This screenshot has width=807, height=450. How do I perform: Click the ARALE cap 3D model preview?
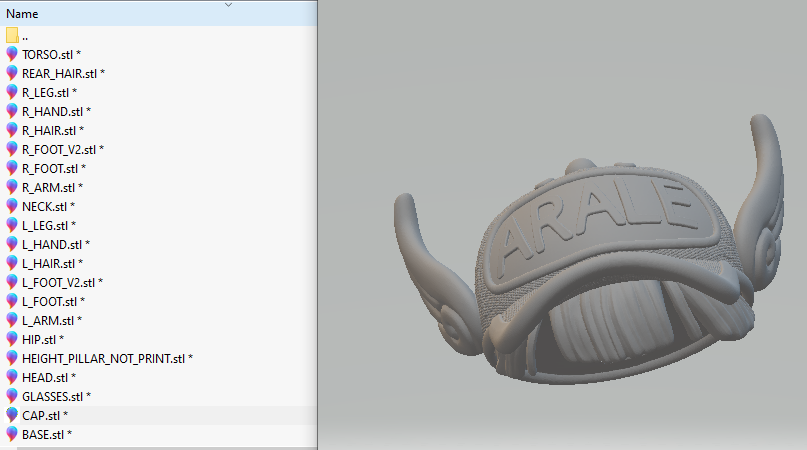(589, 250)
